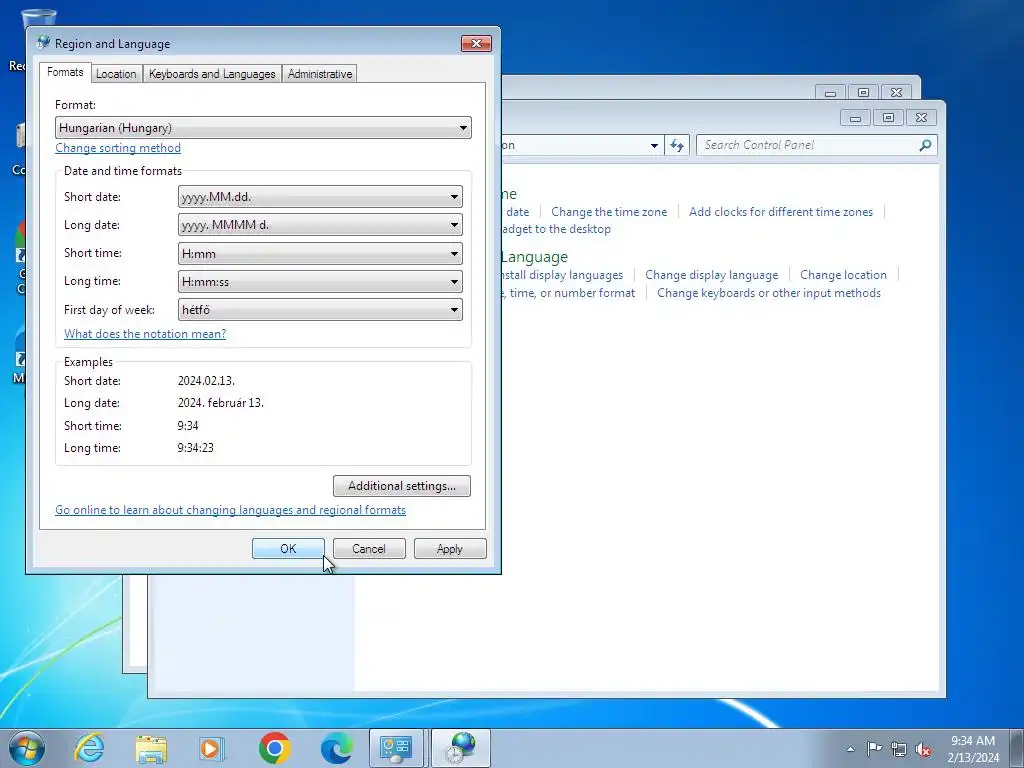Click the refresh button in Control Panel address bar

coord(677,145)
